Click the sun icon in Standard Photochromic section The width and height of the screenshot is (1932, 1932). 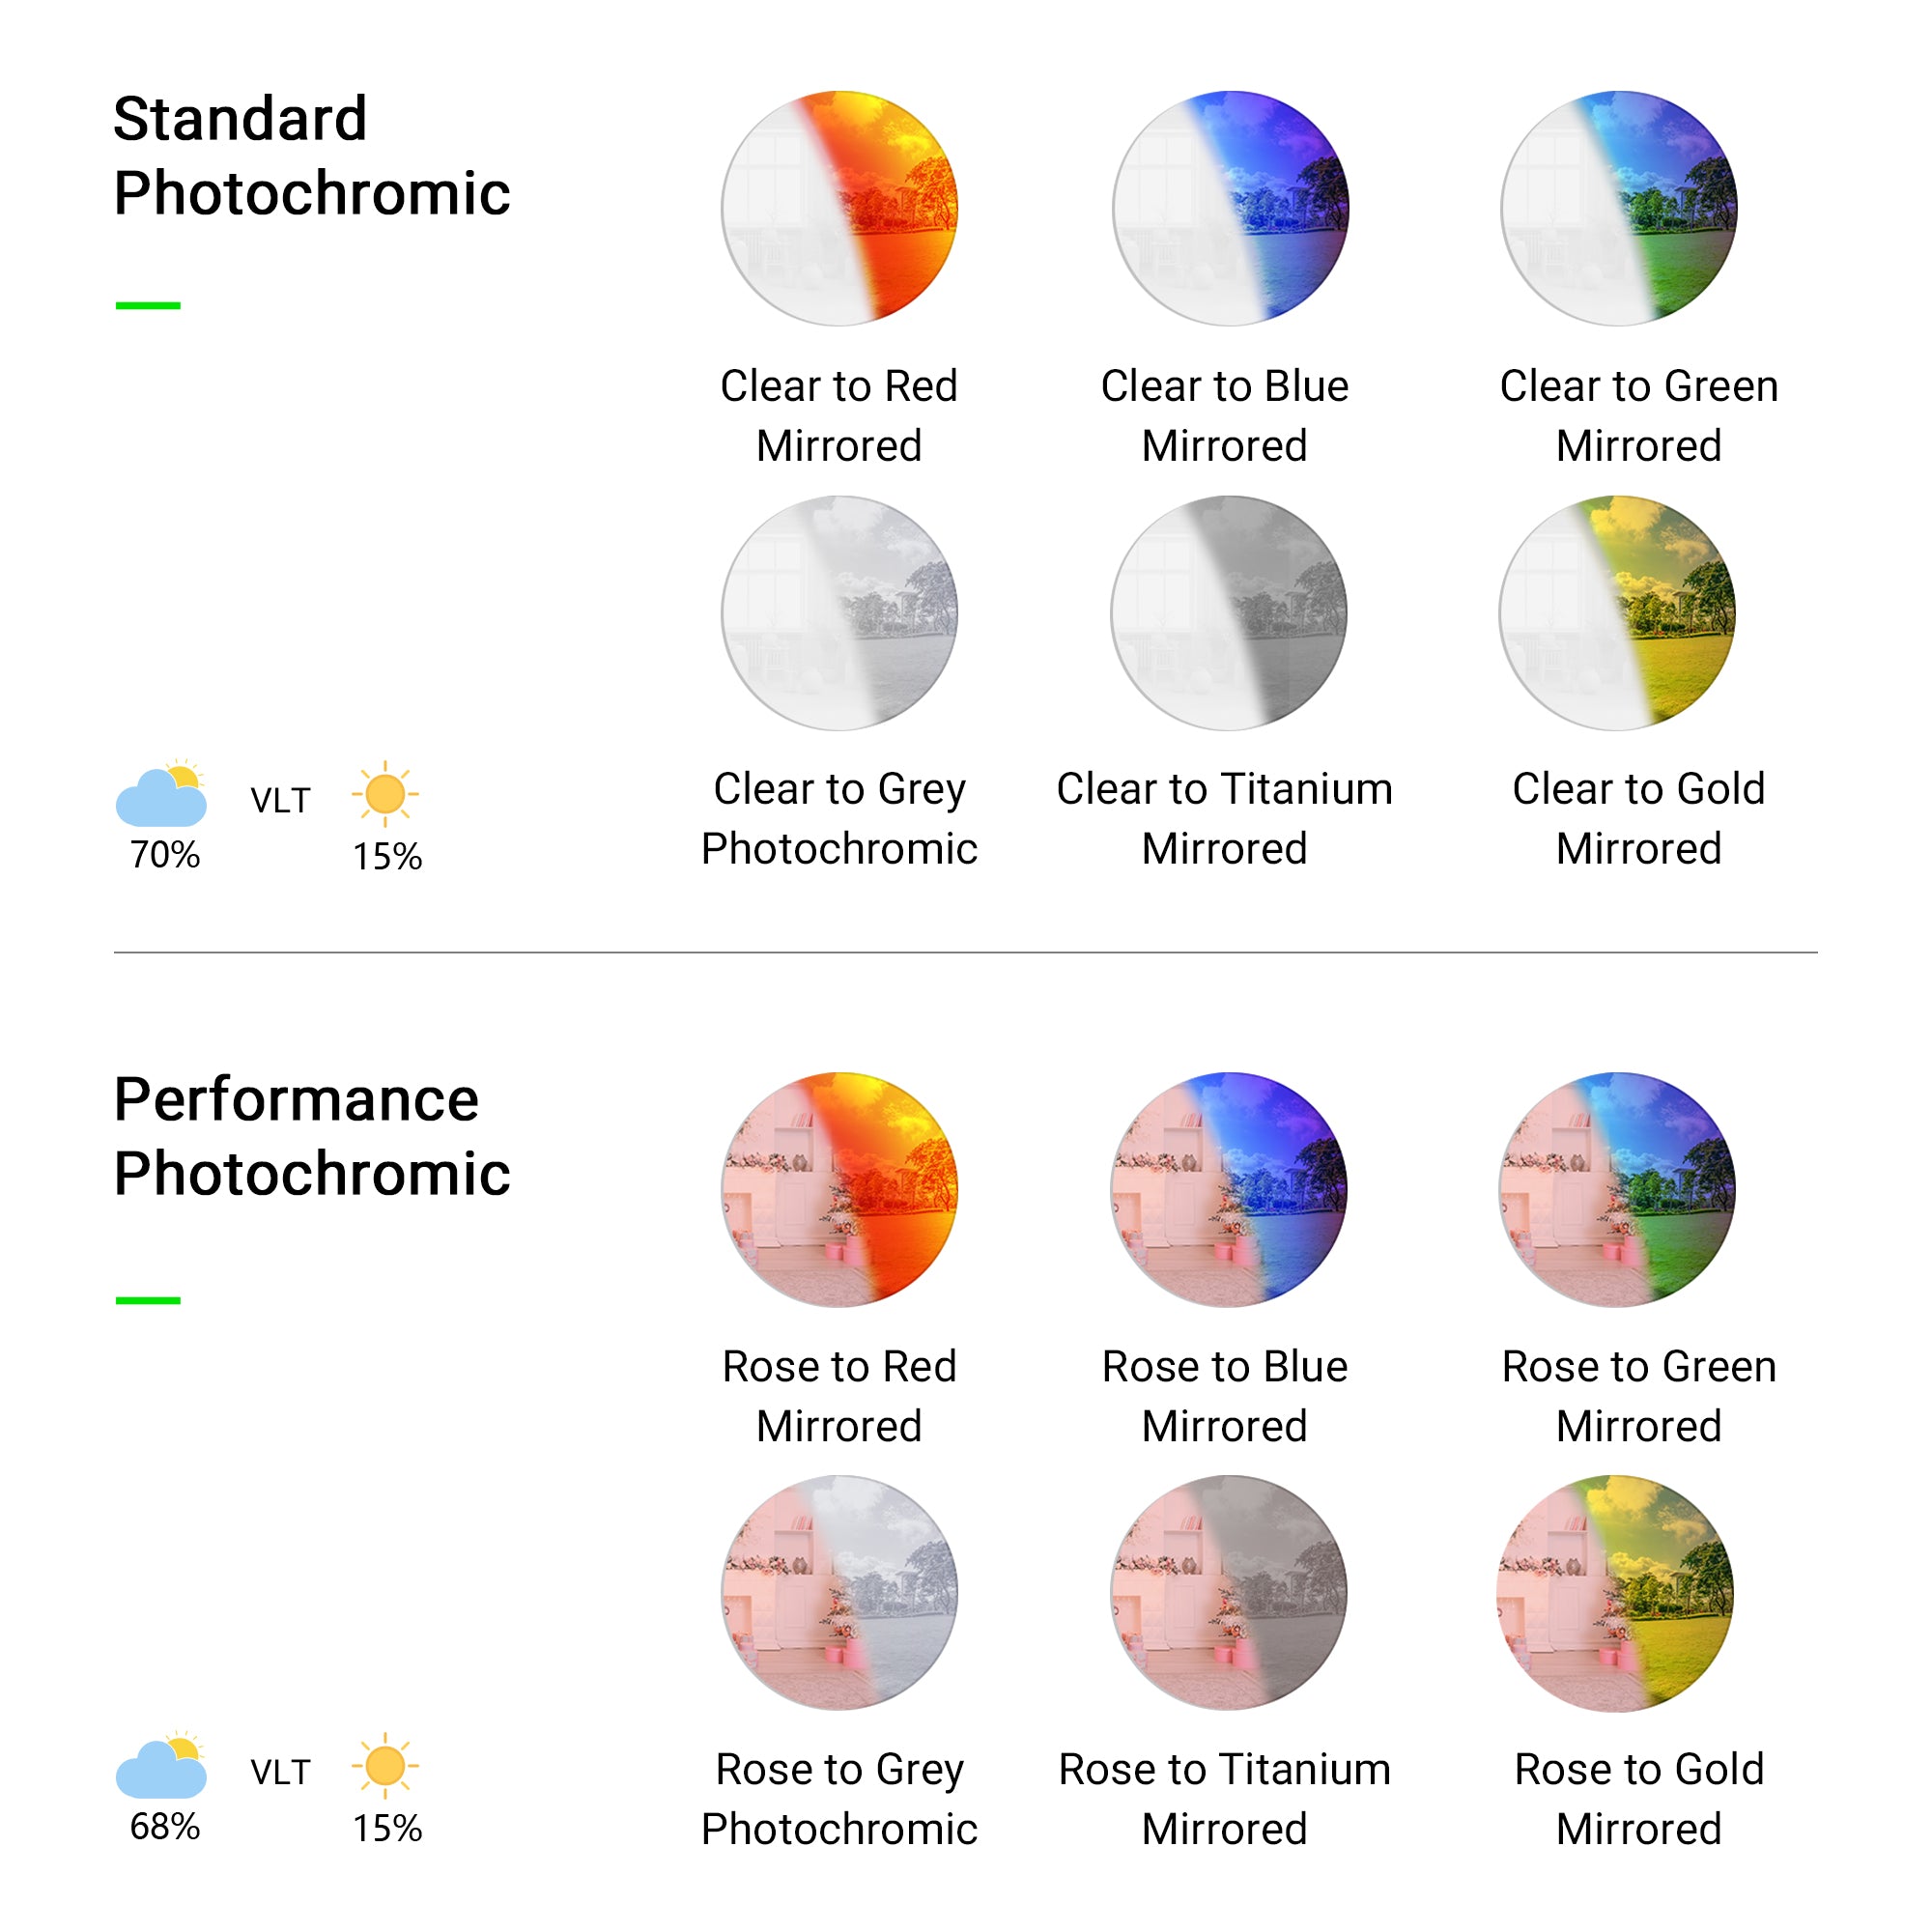(x=385, y=794)
